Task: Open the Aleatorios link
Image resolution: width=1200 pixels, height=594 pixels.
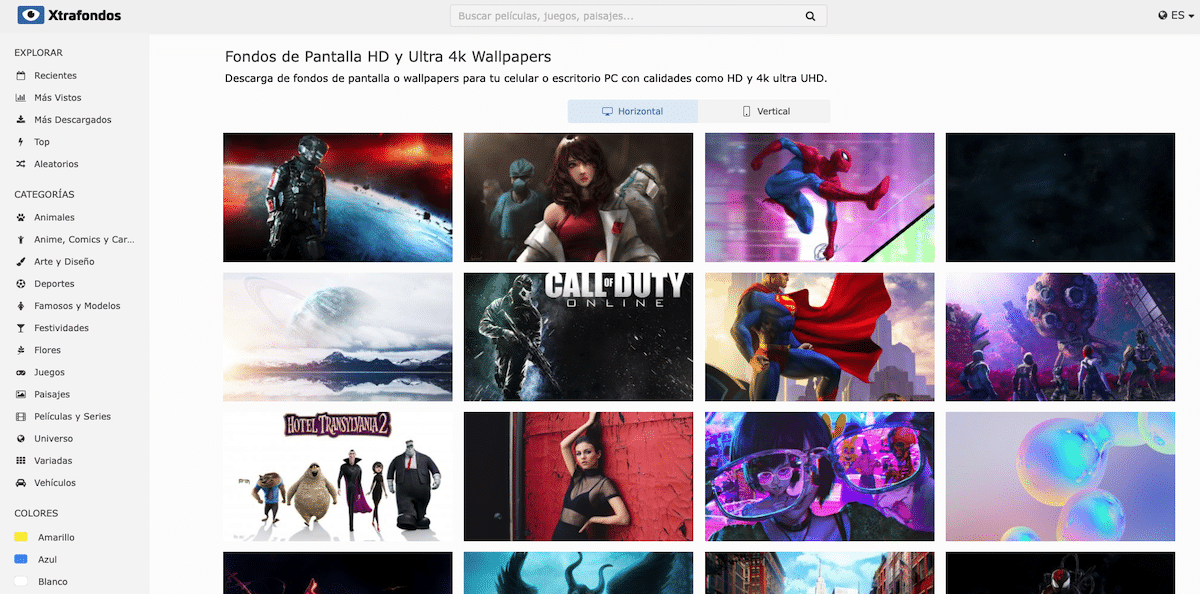Action: click(56, 164)
